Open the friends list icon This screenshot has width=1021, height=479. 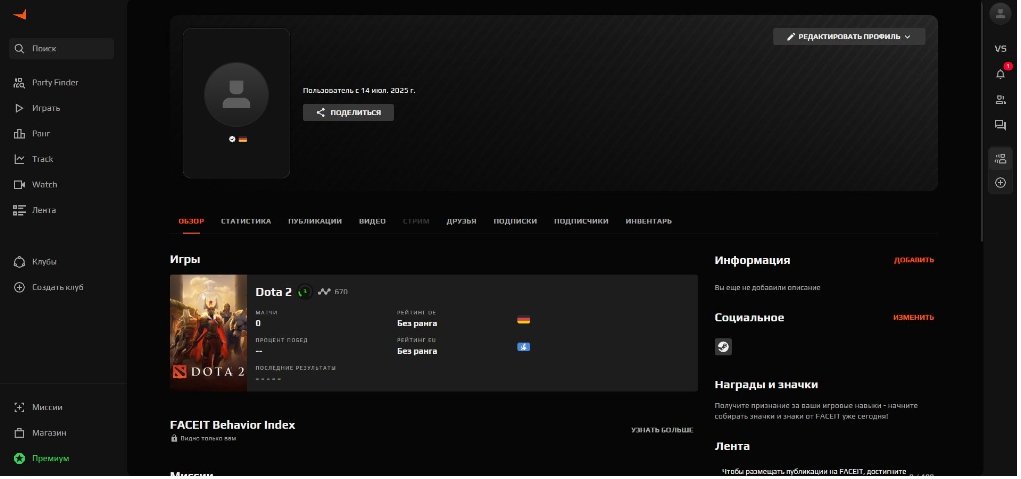[999, 99]
